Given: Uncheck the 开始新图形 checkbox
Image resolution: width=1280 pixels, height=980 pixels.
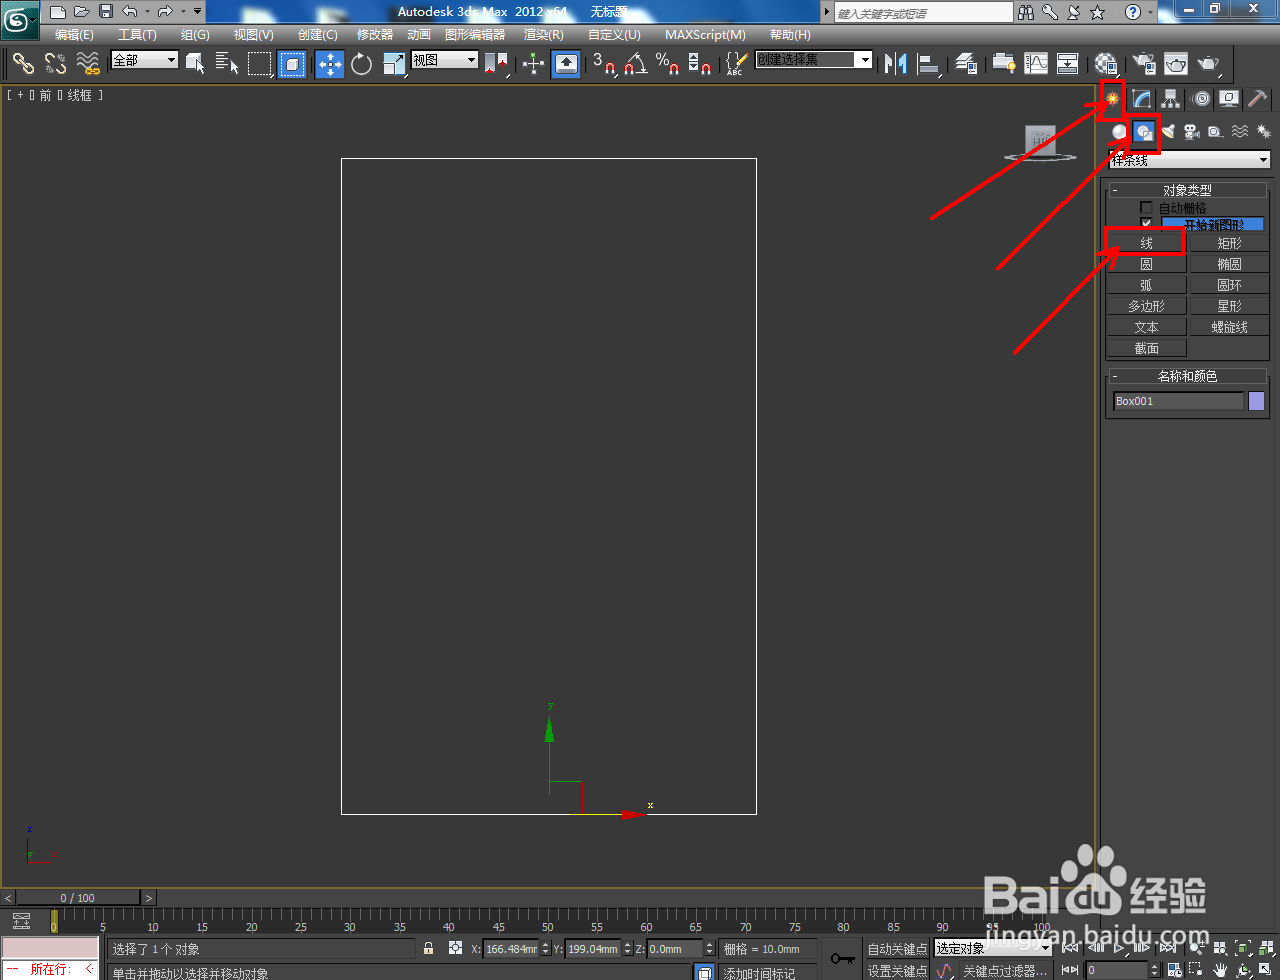Looking at the screenshot, I should pos(1146,223).
